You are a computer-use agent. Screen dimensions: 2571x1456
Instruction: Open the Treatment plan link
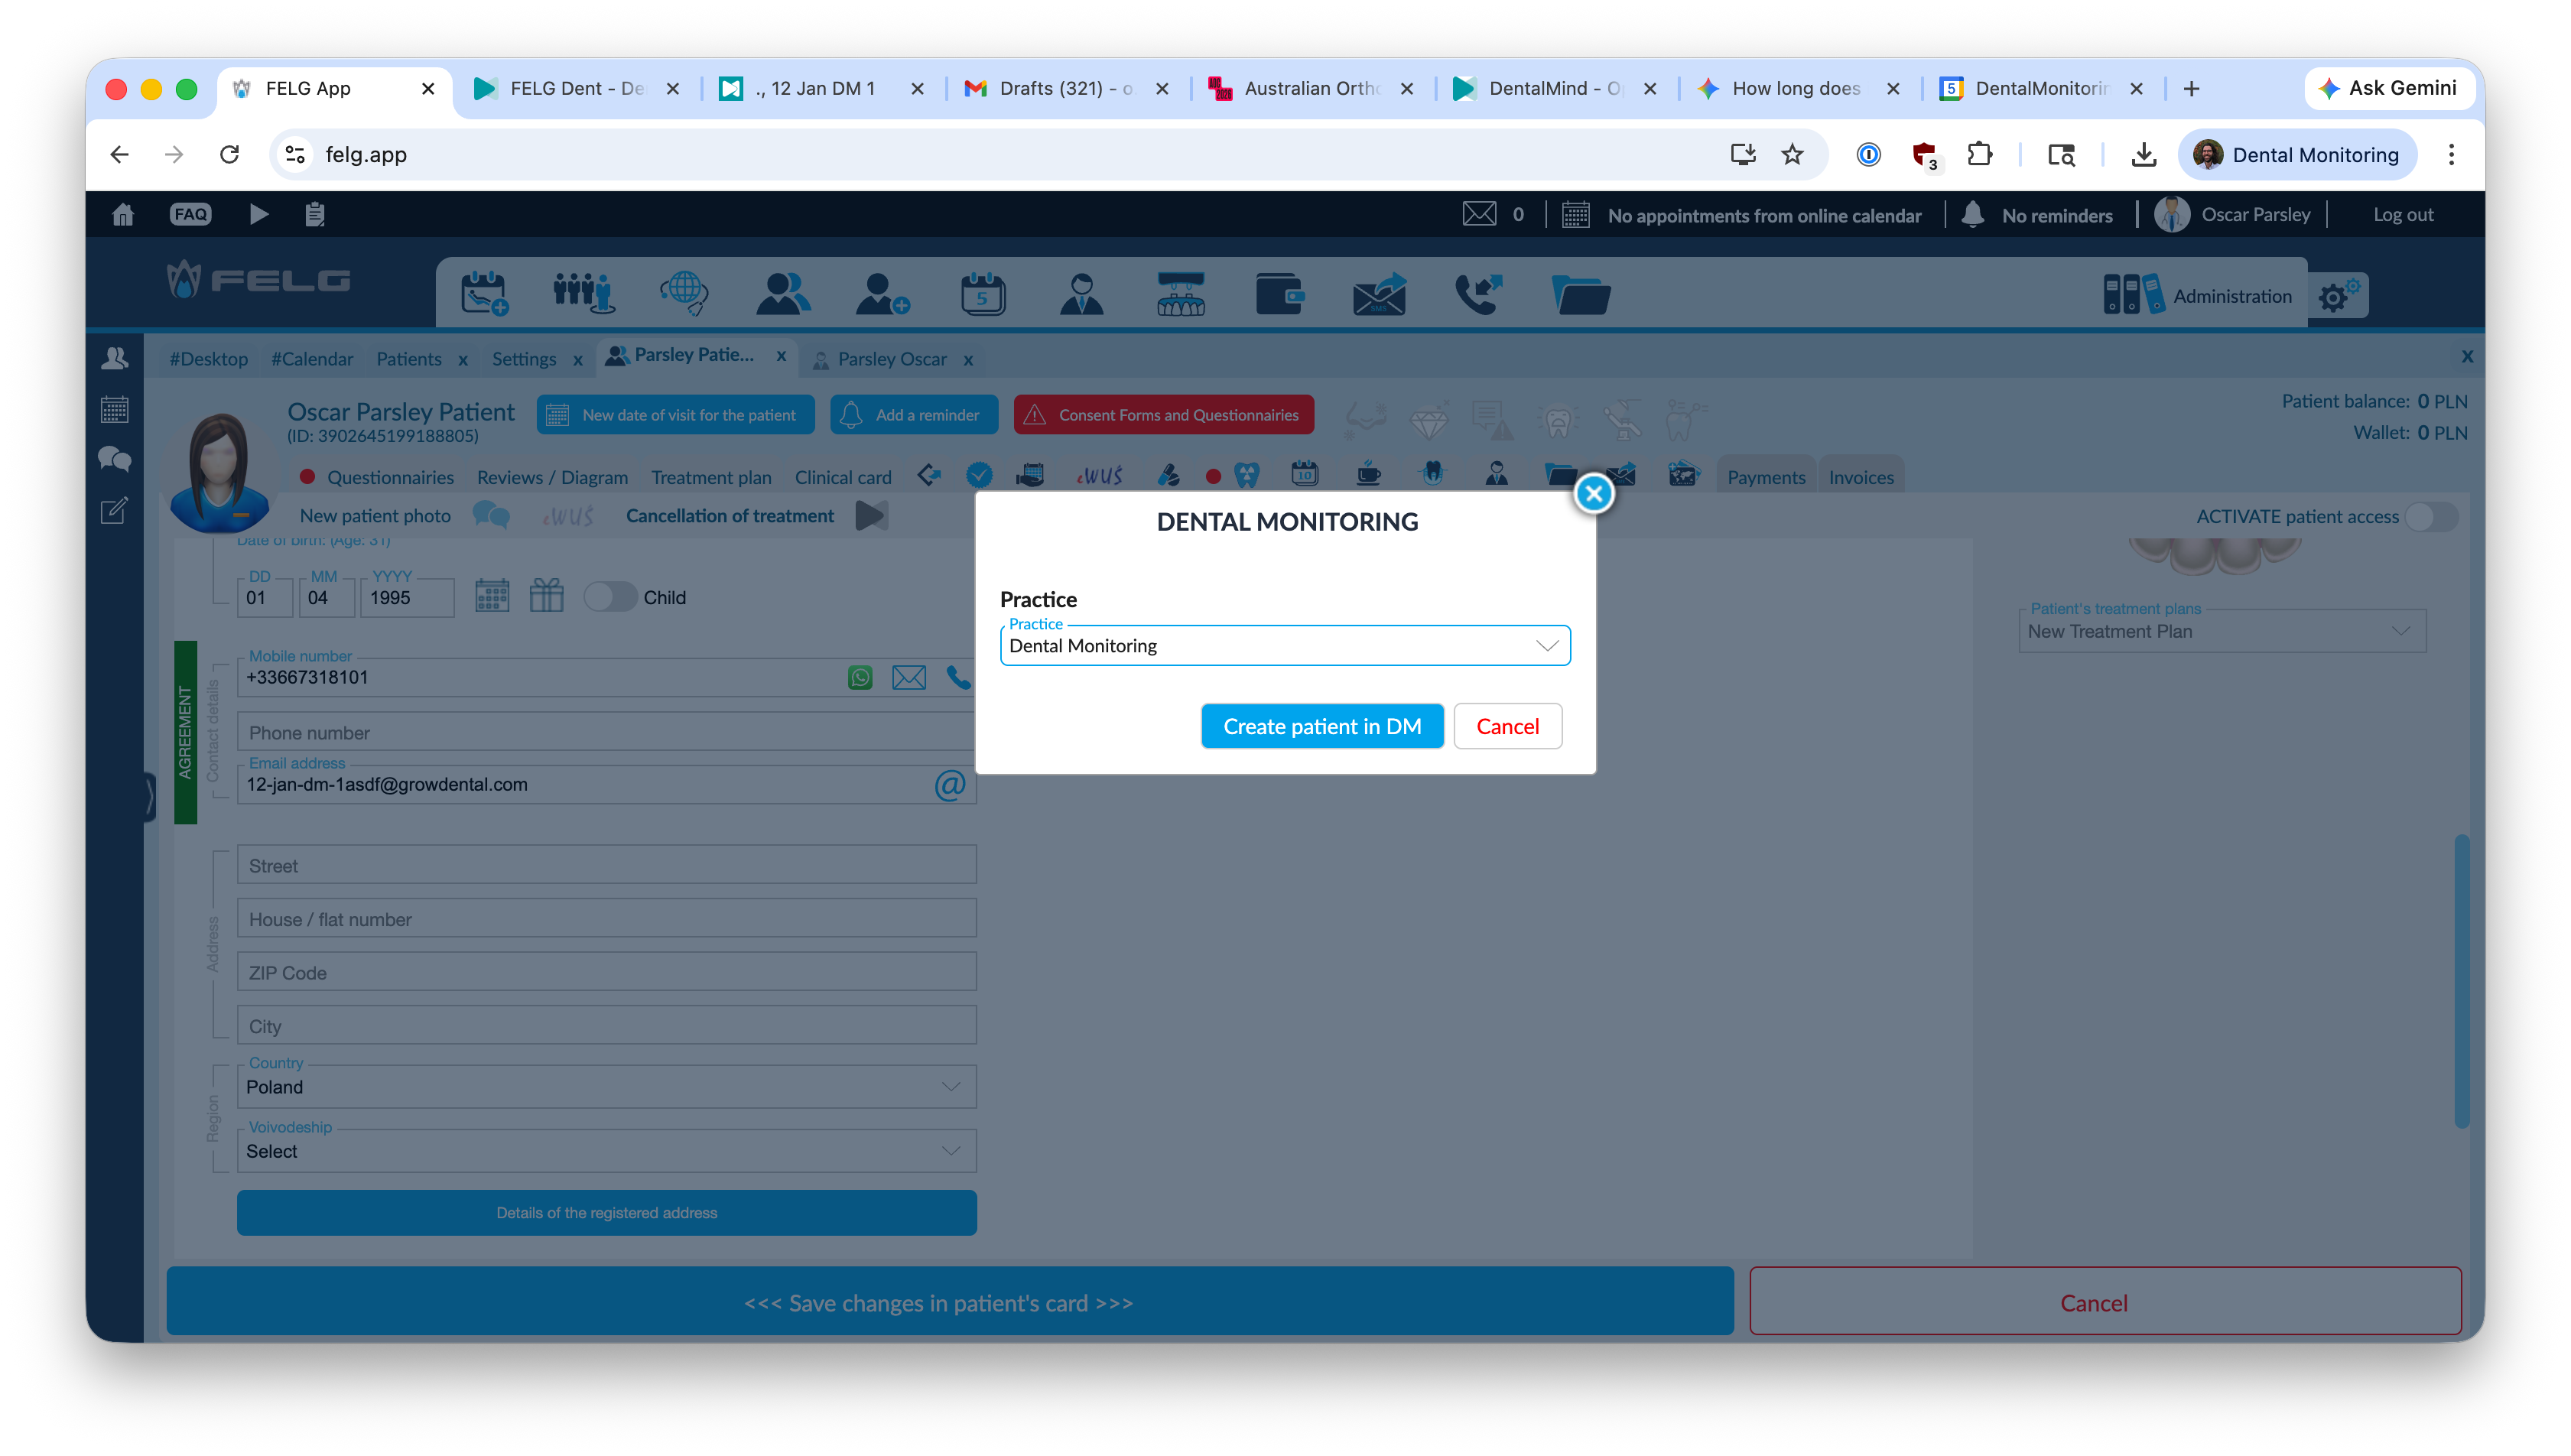tap(711, 477)
